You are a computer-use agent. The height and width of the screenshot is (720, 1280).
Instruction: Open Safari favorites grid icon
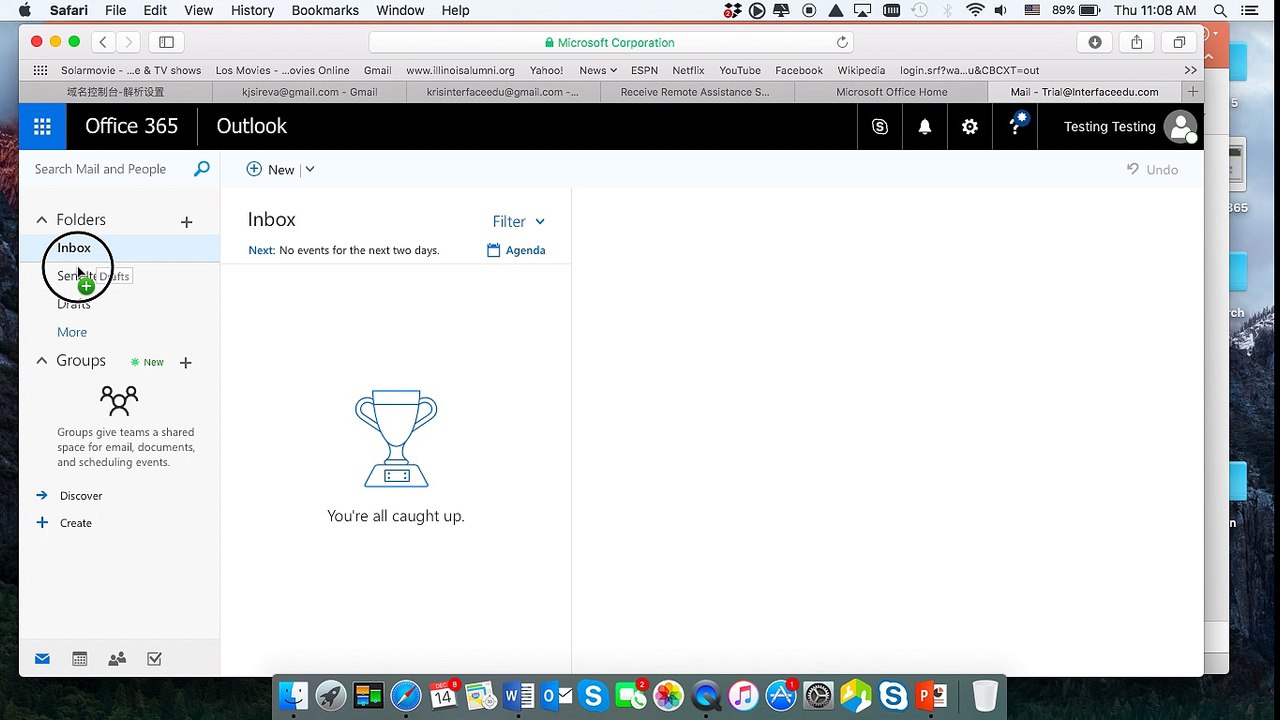pyautogui.click(x=40, y=70)
